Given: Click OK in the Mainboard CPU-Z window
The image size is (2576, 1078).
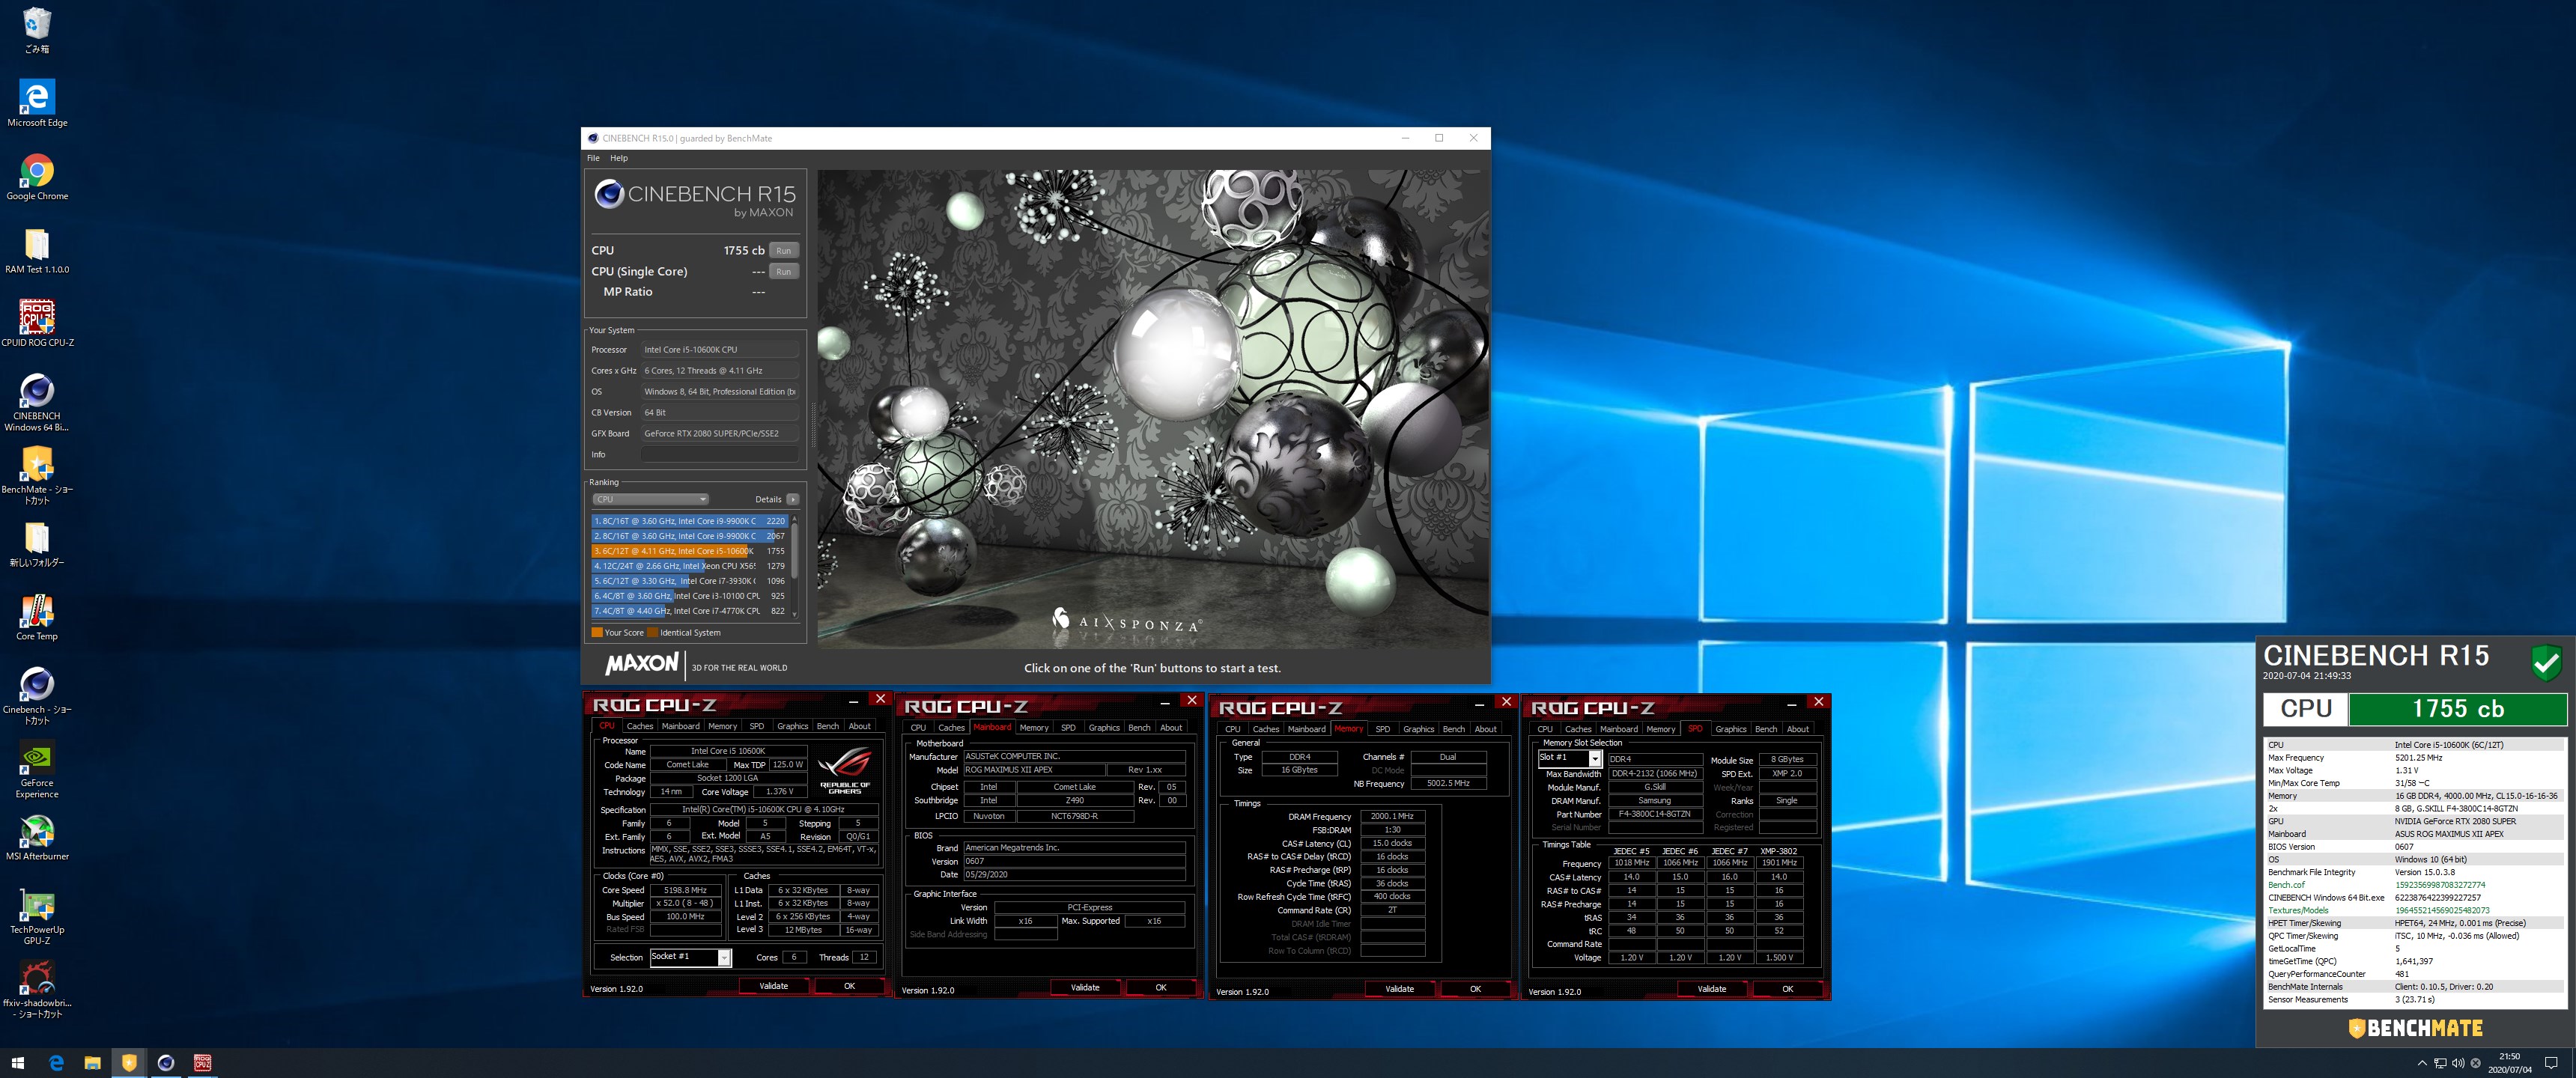Looking at the screenshot, I should pyautogui.click(x=1161, y=988).
